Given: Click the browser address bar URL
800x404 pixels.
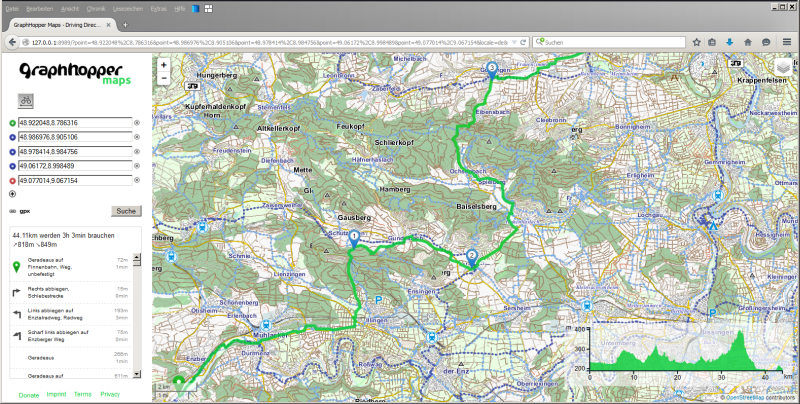Looking at the screenshot, I should pyautogui.click(x=269, y=42).
